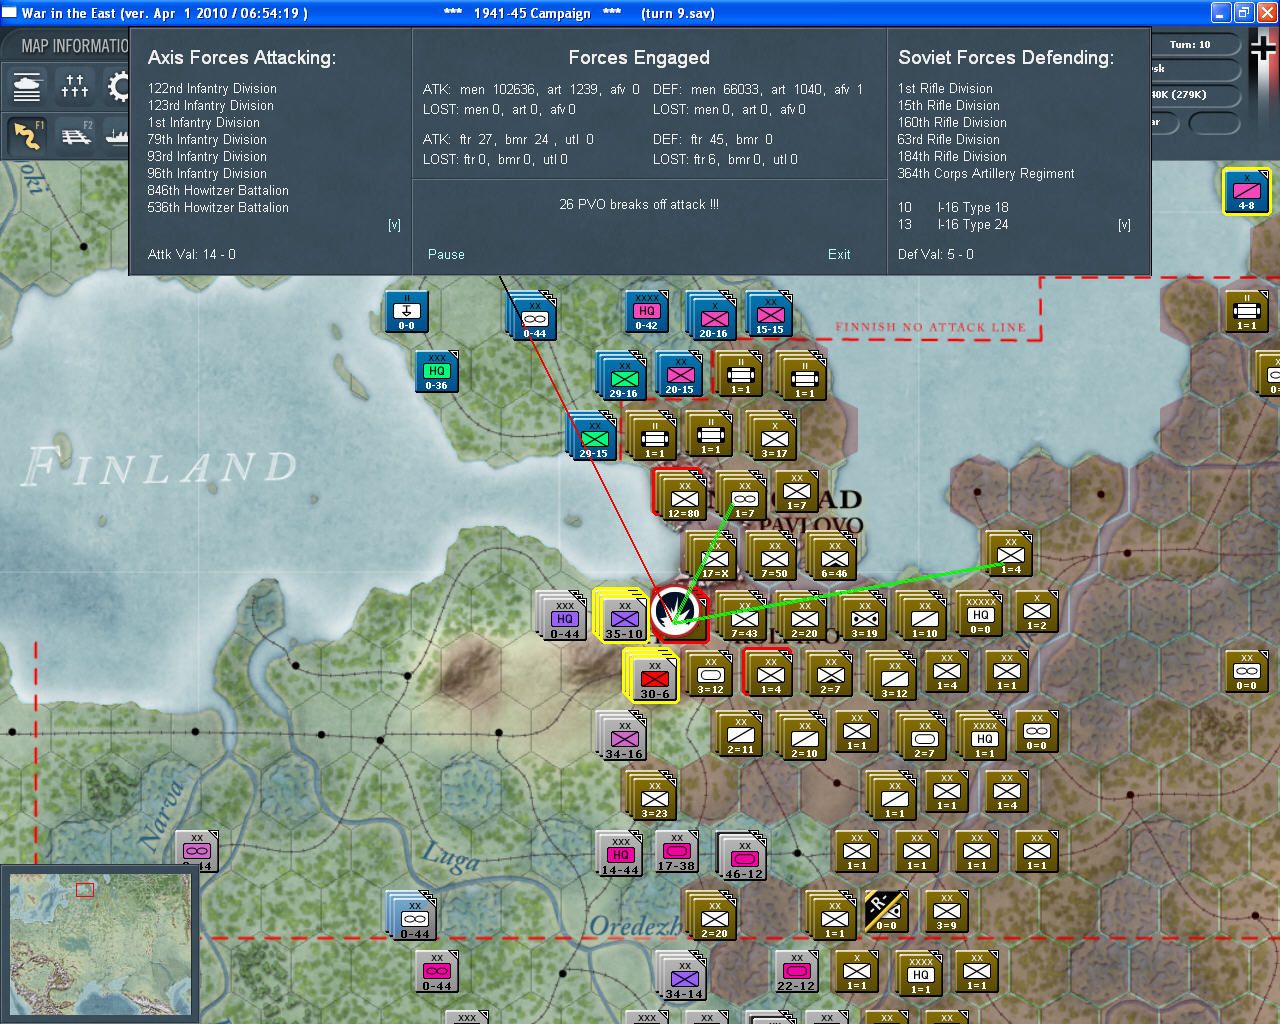Click the I-16 Type 24 aircraft row
1280x1024 pixels.
[x=953, y=224]
